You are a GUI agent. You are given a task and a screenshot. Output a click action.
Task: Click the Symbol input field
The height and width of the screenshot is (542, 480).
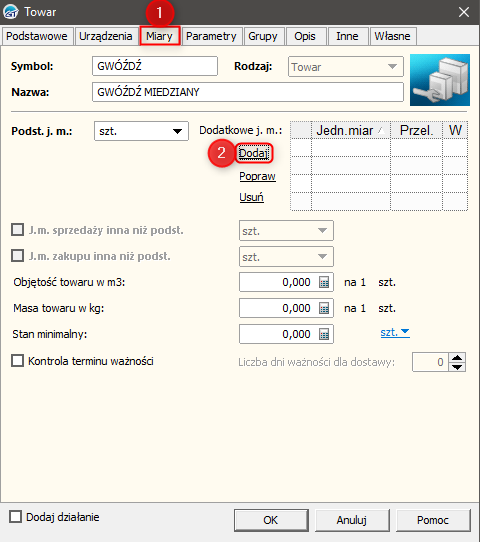coord(155,66)
